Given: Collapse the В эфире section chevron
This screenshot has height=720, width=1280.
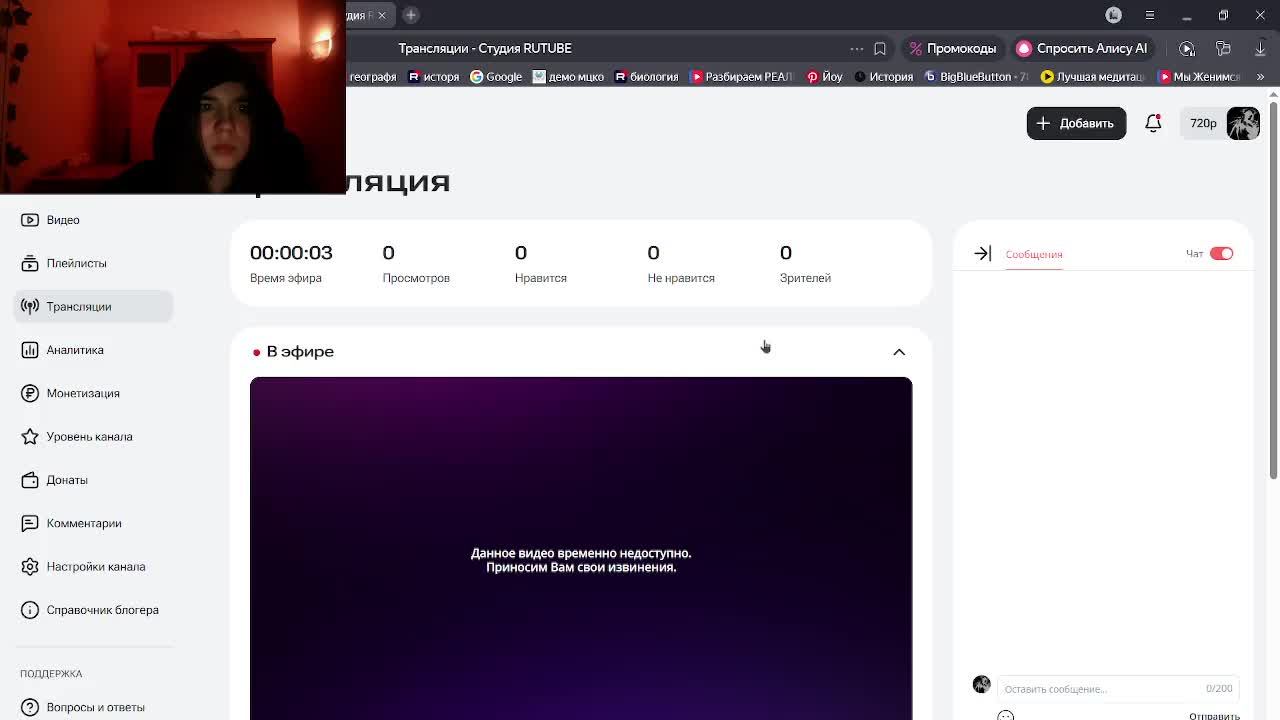Looking at the screenshot, I should (x=899, y=352).
